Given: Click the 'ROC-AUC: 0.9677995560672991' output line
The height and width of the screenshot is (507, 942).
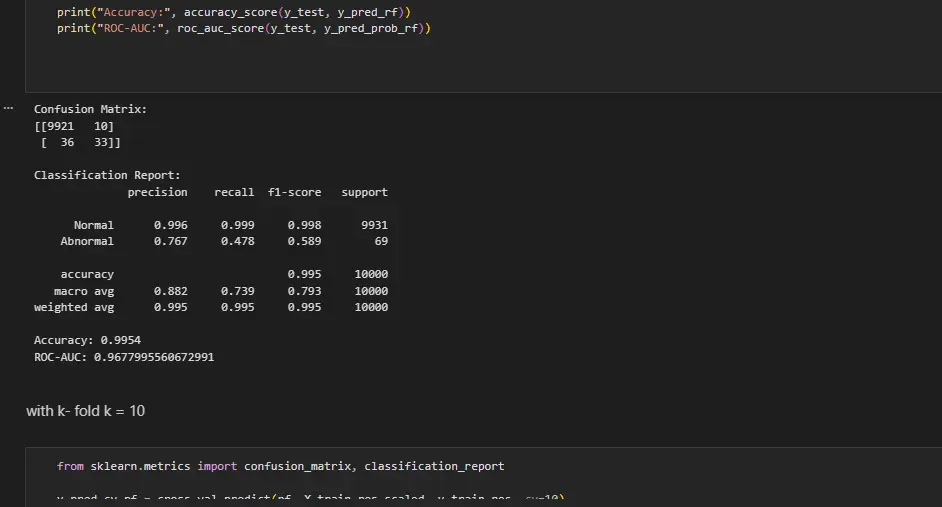Looking at the screenshot, I should coord(124,357).
